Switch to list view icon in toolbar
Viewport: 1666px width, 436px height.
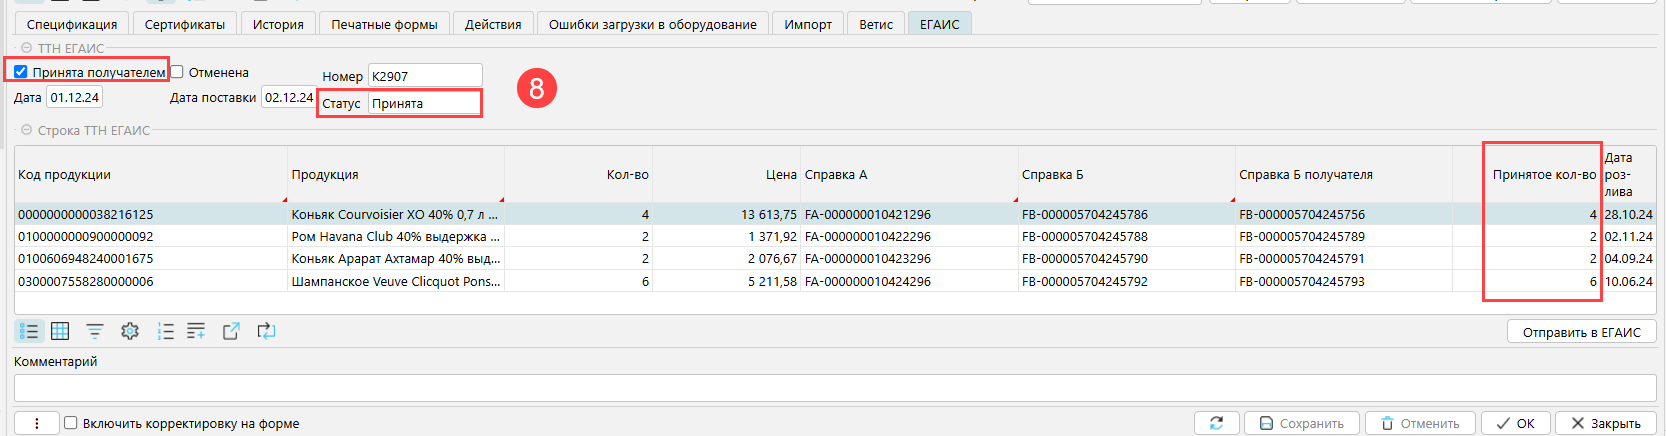pos(29,331)
